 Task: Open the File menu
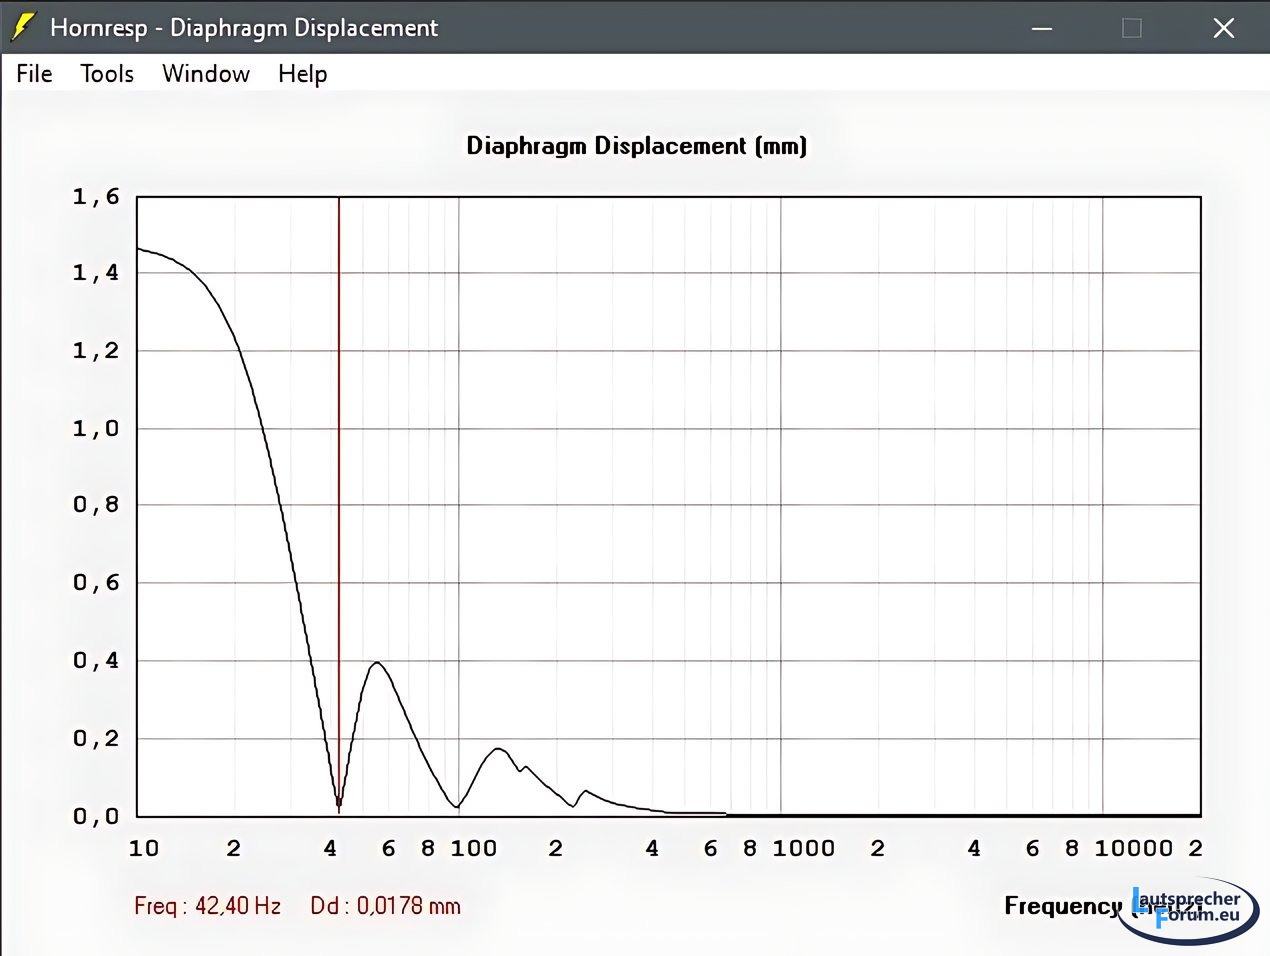[34, 74]
